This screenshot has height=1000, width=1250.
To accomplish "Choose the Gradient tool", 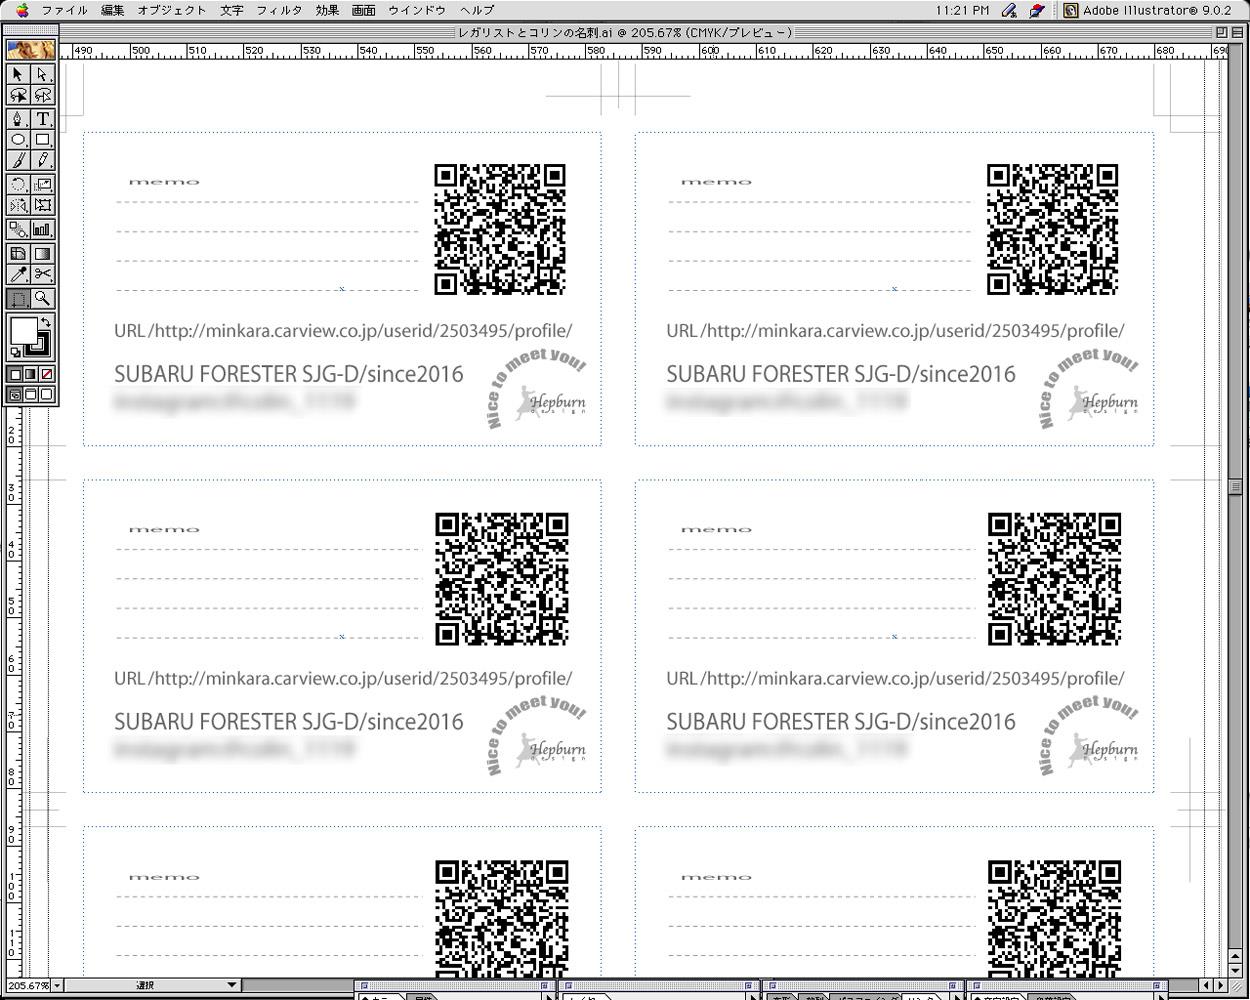I will pos(43,253).
